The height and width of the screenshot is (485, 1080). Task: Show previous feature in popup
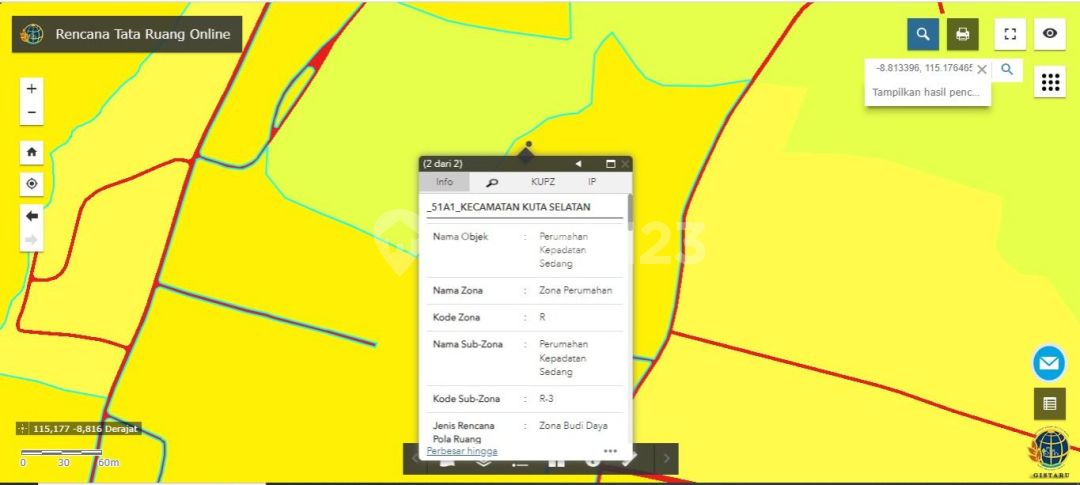click(578, 163)
